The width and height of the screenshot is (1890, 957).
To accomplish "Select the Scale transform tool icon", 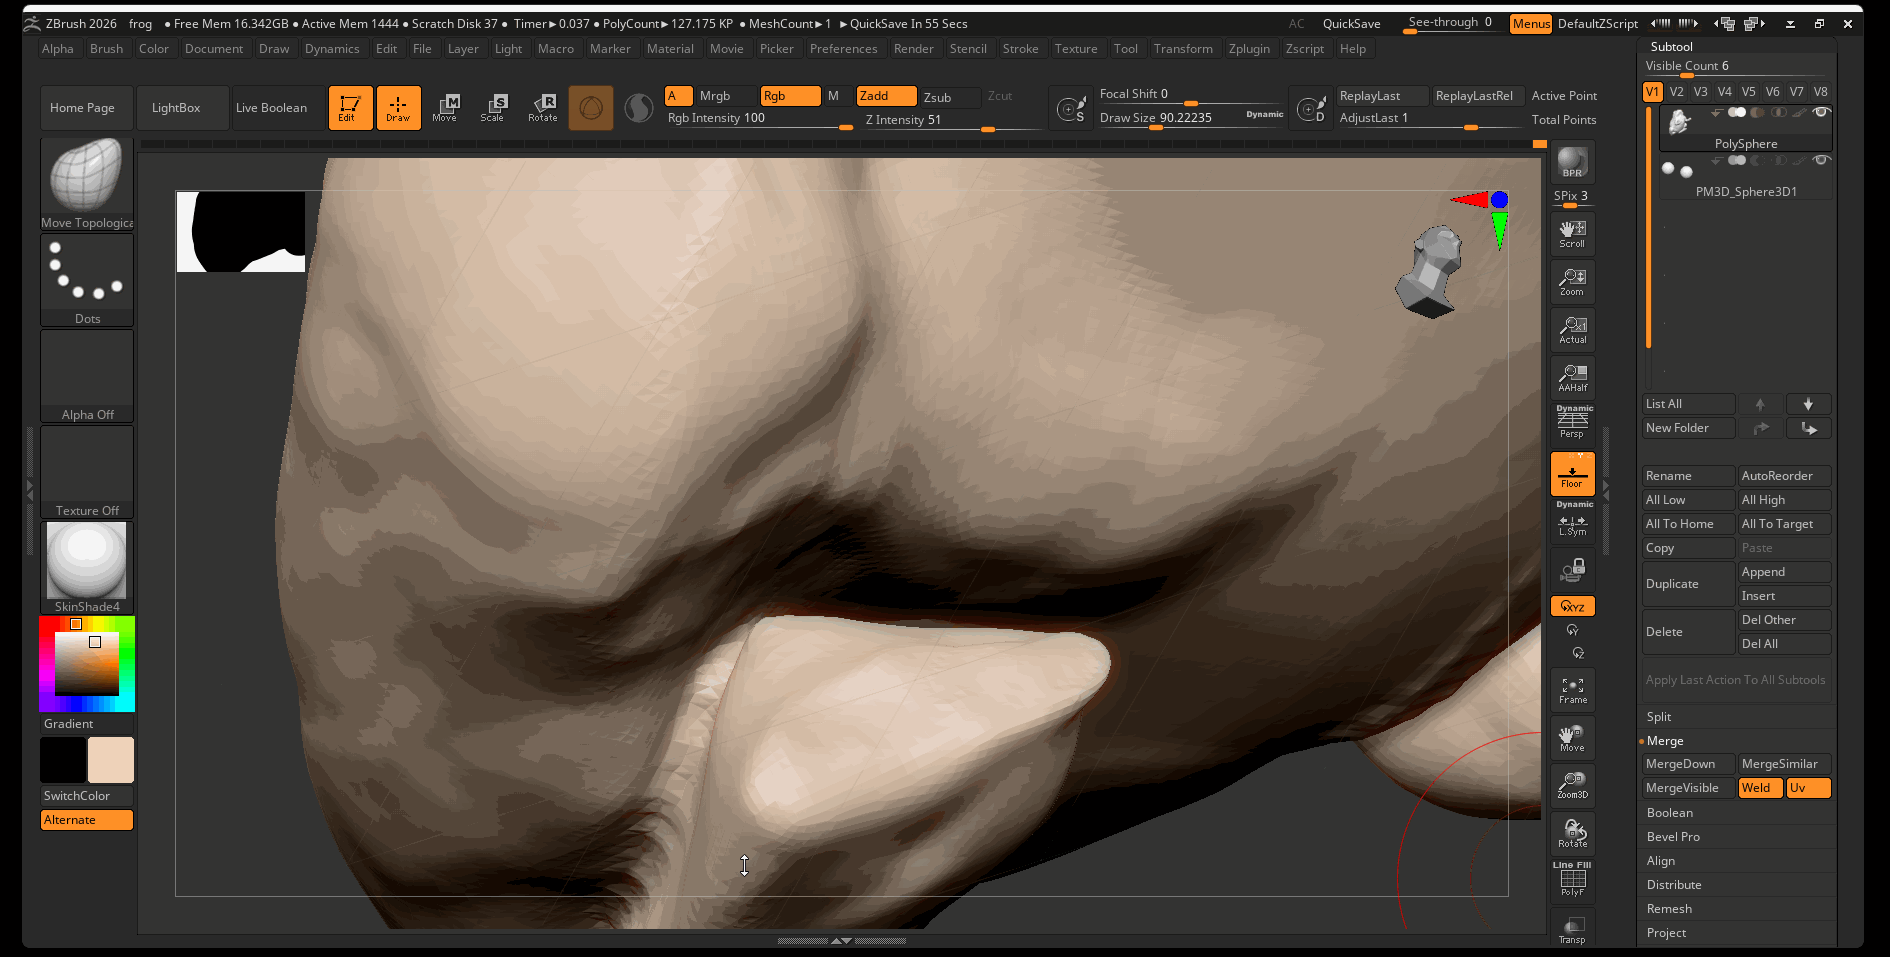I will 493,107.
